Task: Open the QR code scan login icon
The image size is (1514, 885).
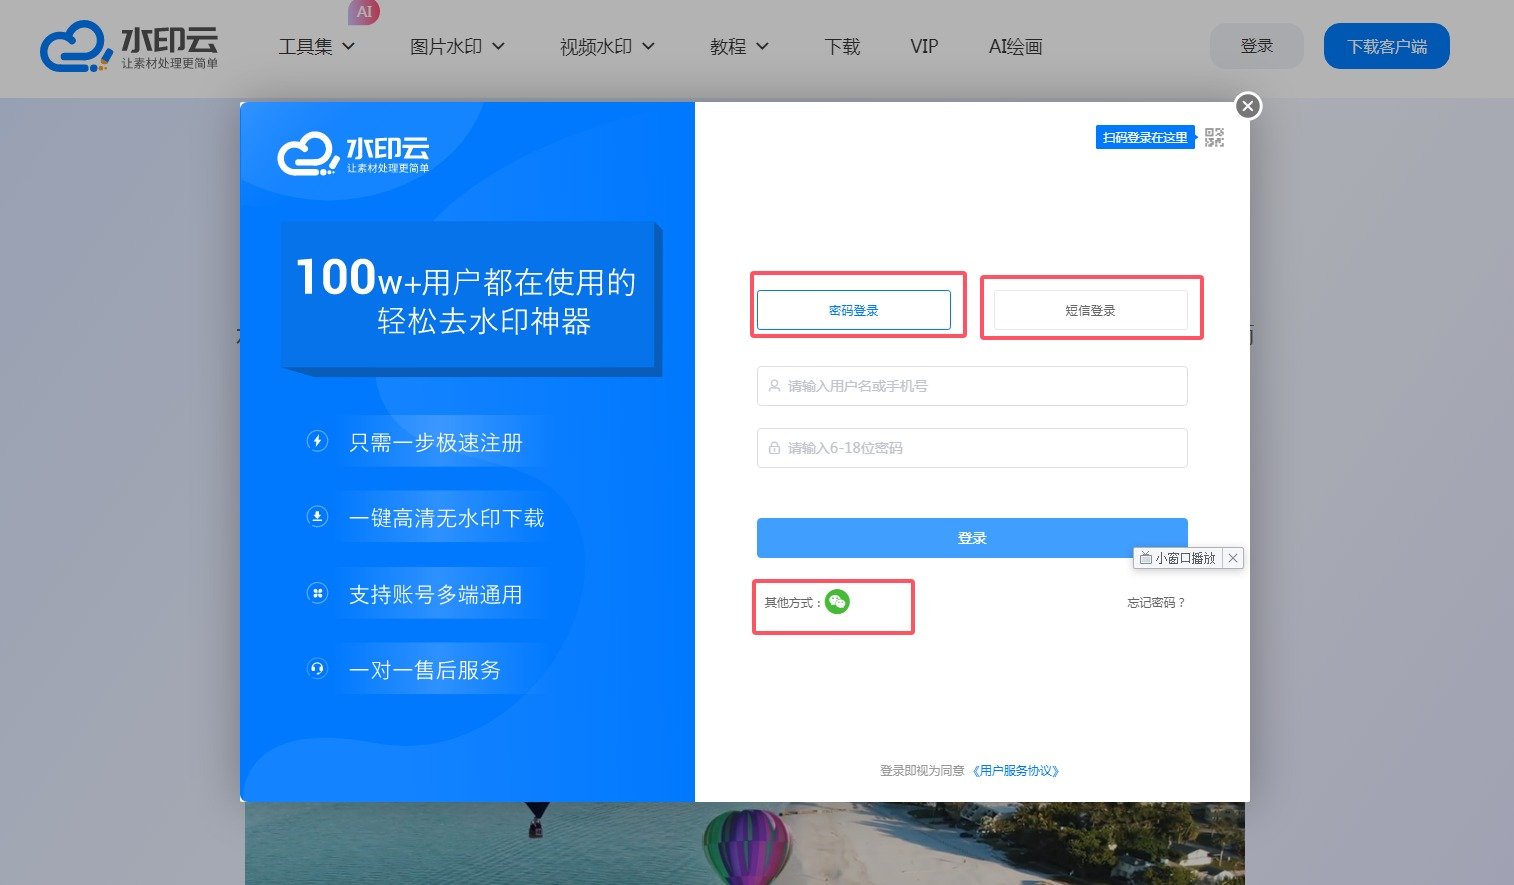Action: (x=1214, y=138)
